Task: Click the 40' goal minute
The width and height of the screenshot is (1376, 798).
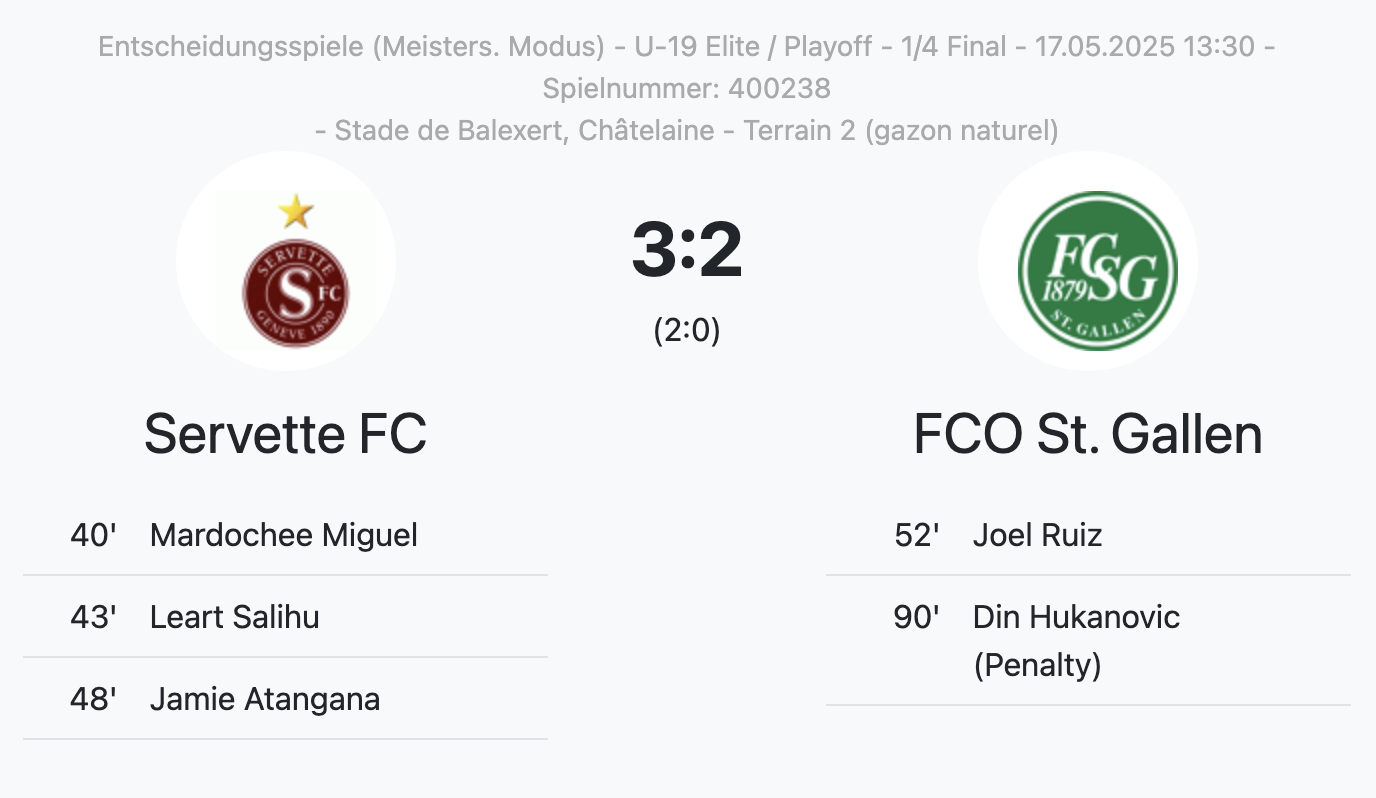Action: tap(93, 535)
